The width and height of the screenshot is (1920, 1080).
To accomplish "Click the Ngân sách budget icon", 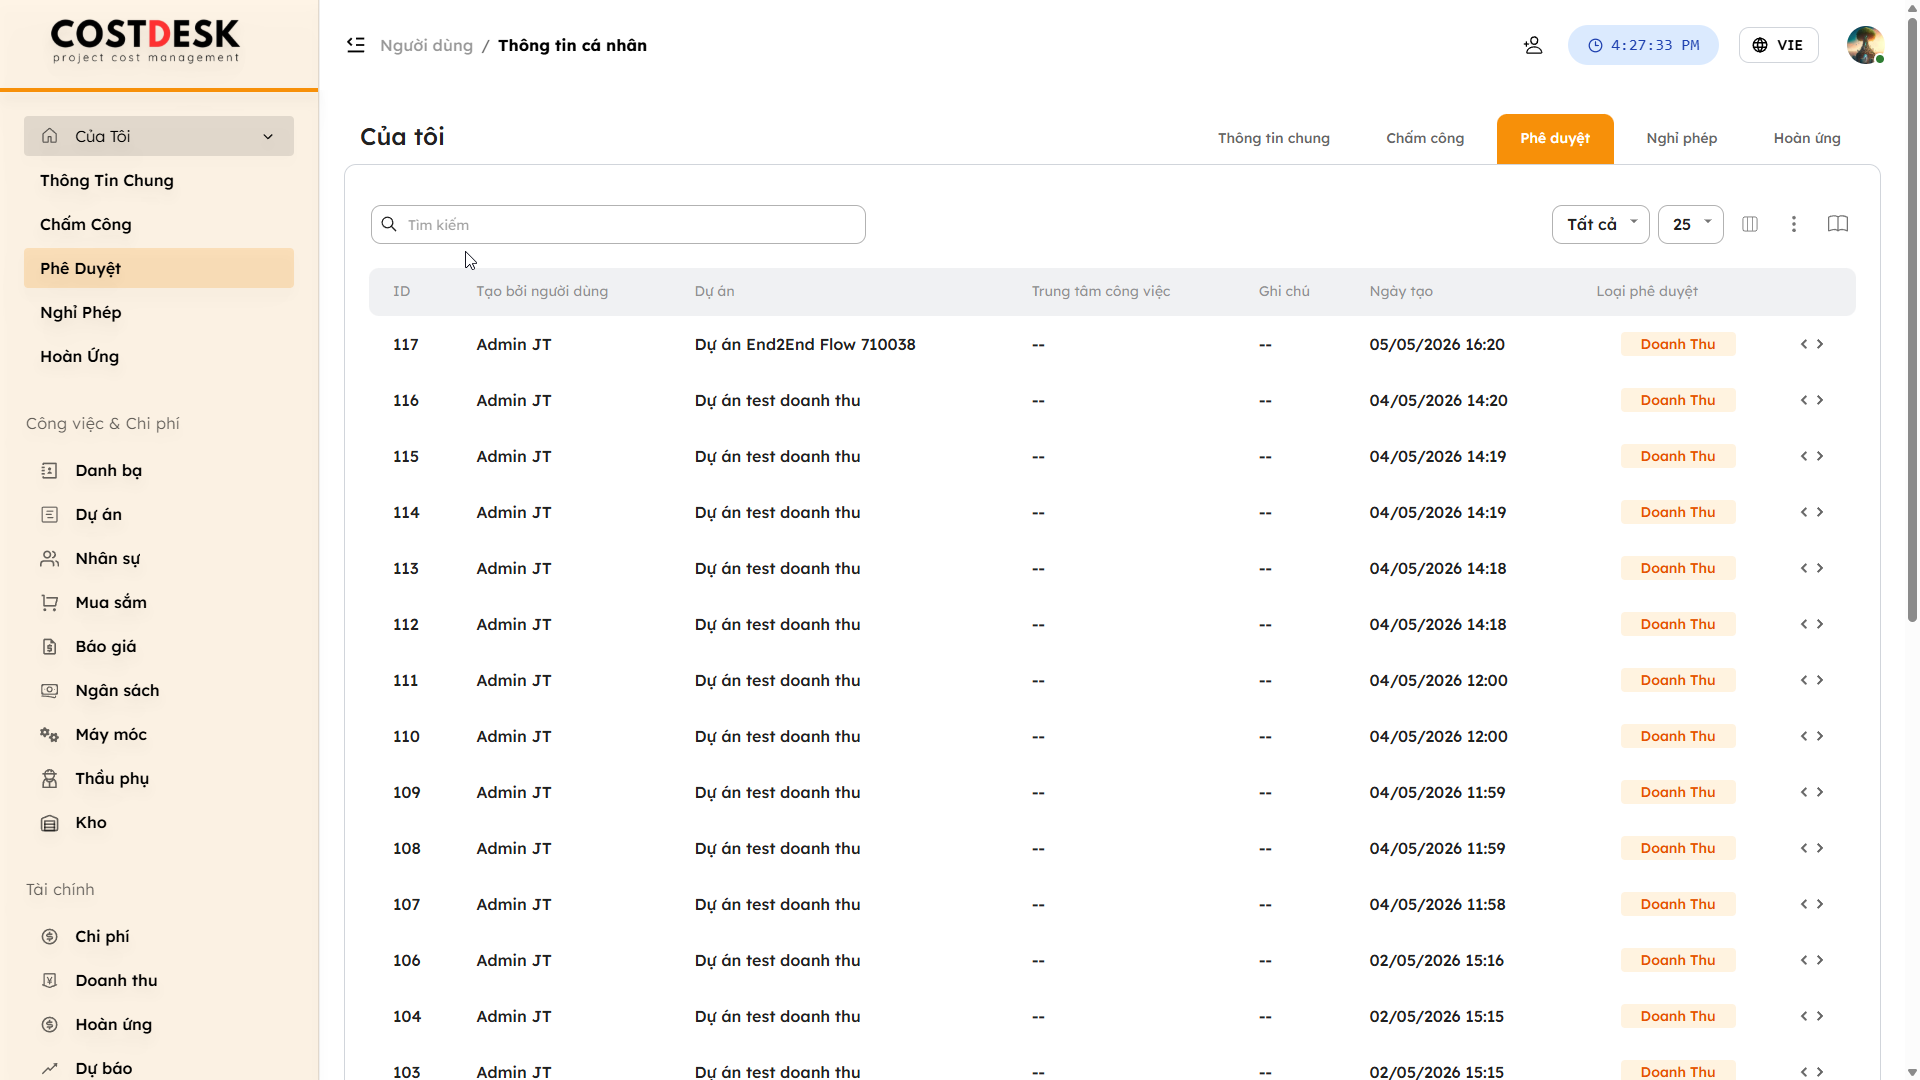I will [x=49, y=690].
